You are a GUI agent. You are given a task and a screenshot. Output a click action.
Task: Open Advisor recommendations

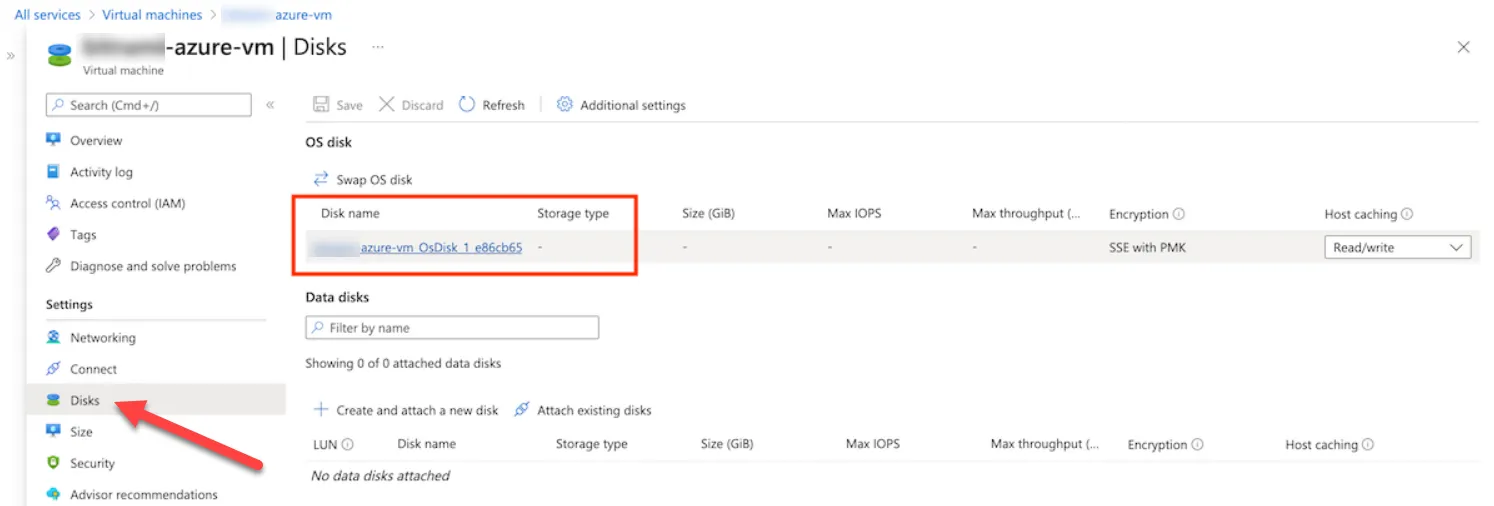tap(143, 494)
